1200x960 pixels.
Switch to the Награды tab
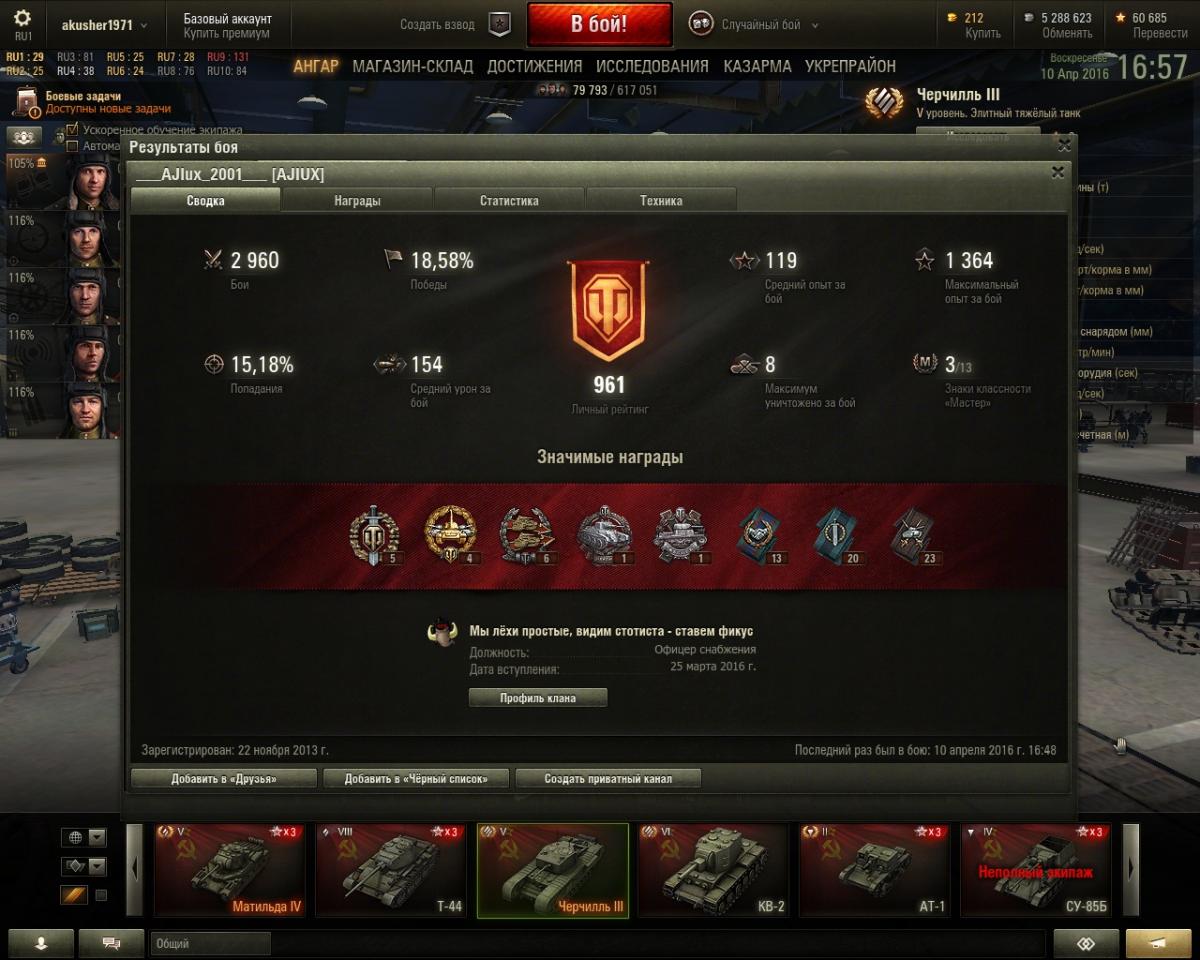[357, 200]
